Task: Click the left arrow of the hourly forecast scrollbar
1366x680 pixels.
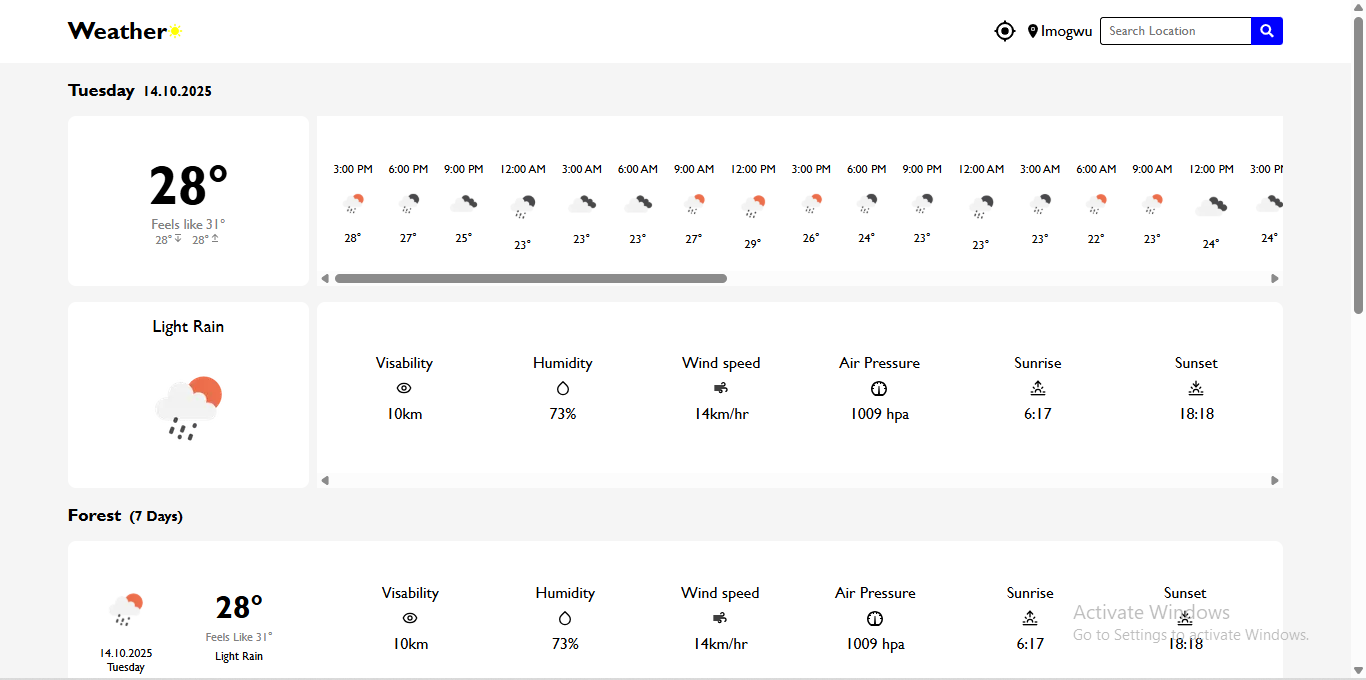Action: pyautogui.click(x=325, y=278)
